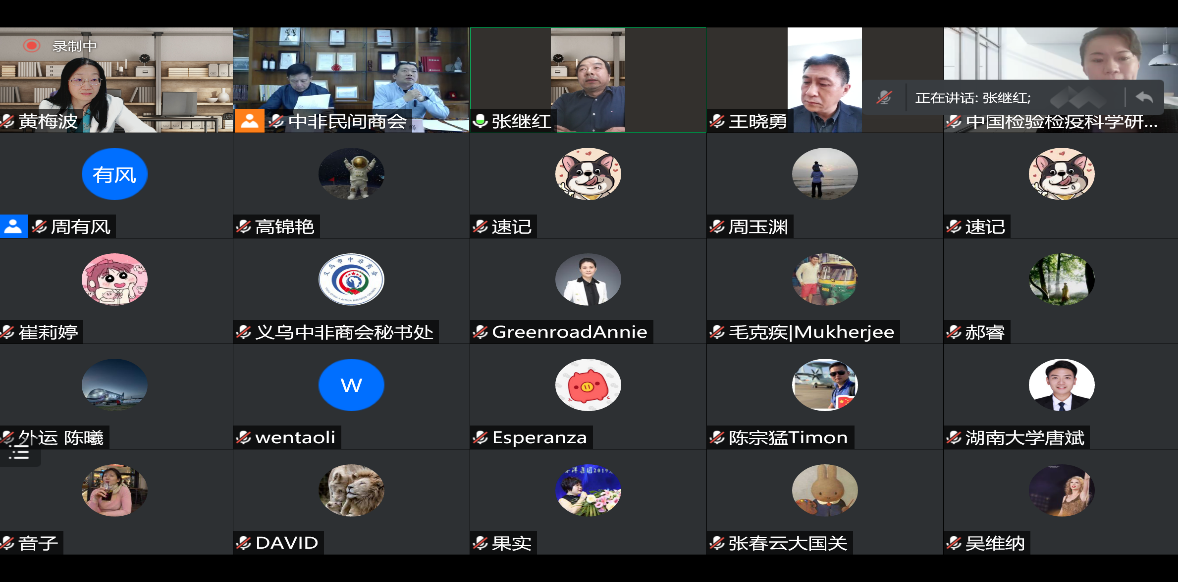Click the muted mic icon in speaker banner
This screenshot has width=1178, height=582.
tap(884, 97)
